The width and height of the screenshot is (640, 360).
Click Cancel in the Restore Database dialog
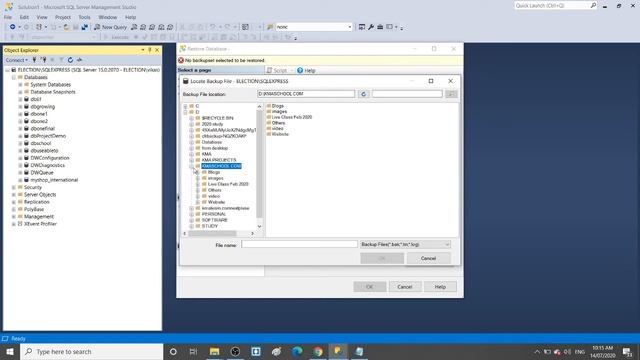[404, 287]
